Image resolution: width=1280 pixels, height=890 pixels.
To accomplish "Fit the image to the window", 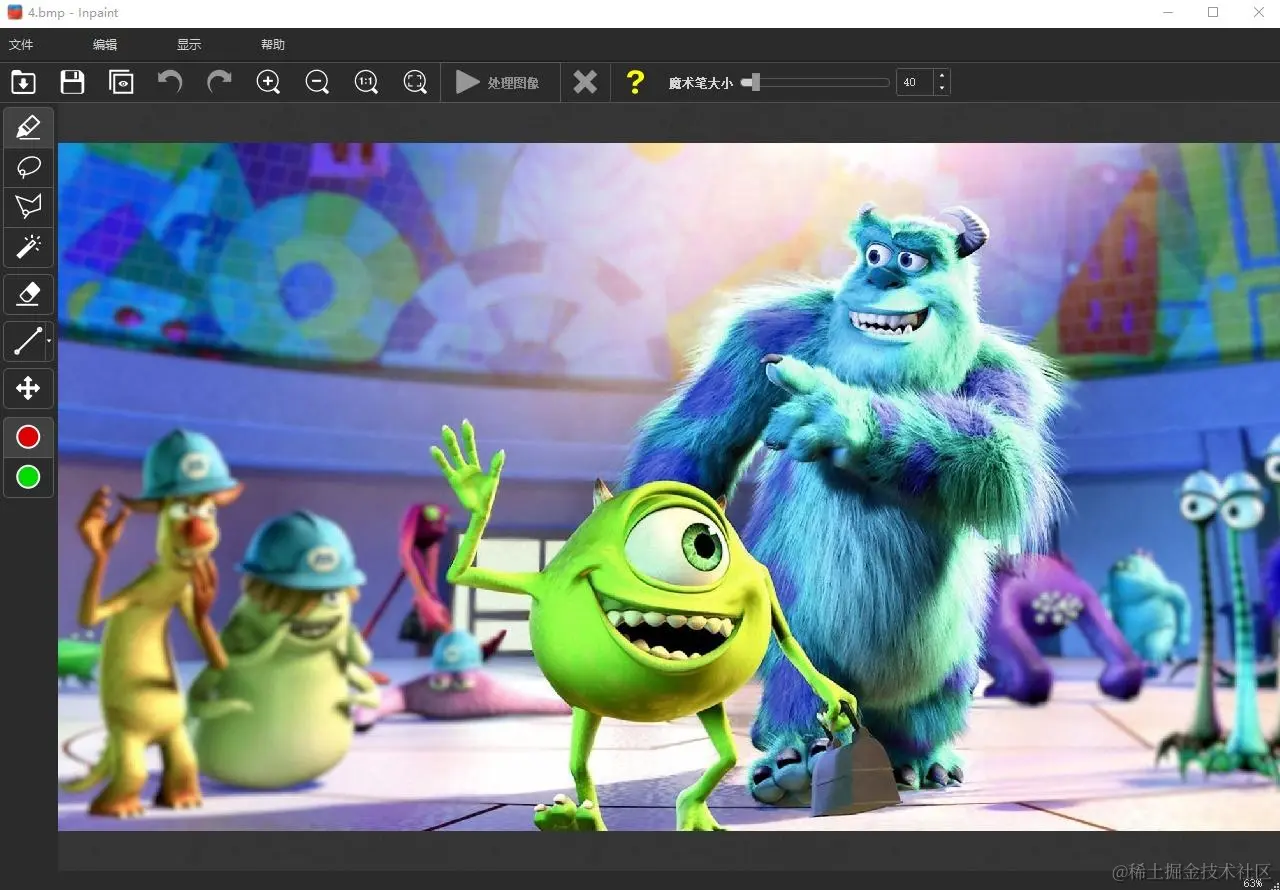I will point(415,82).
